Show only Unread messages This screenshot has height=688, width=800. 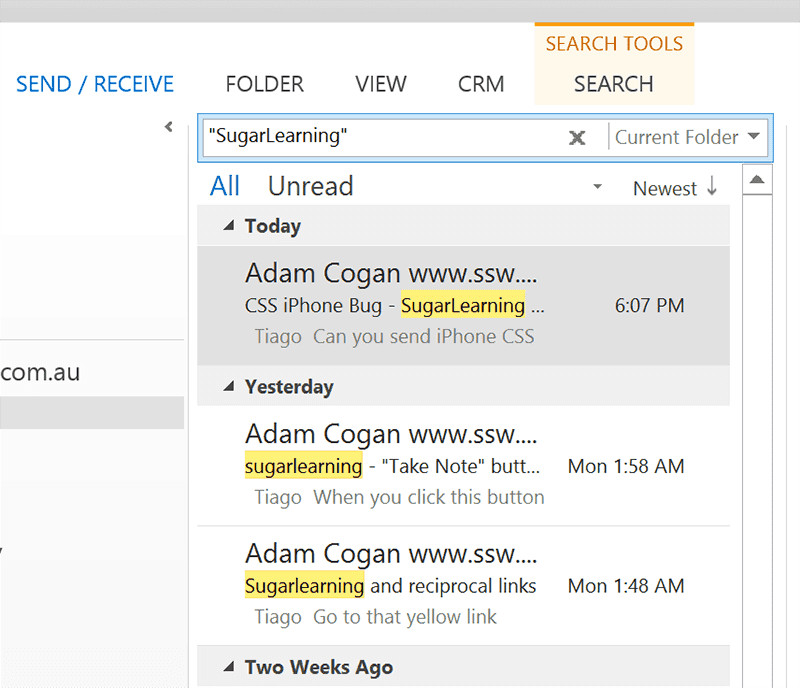[310, 186]
